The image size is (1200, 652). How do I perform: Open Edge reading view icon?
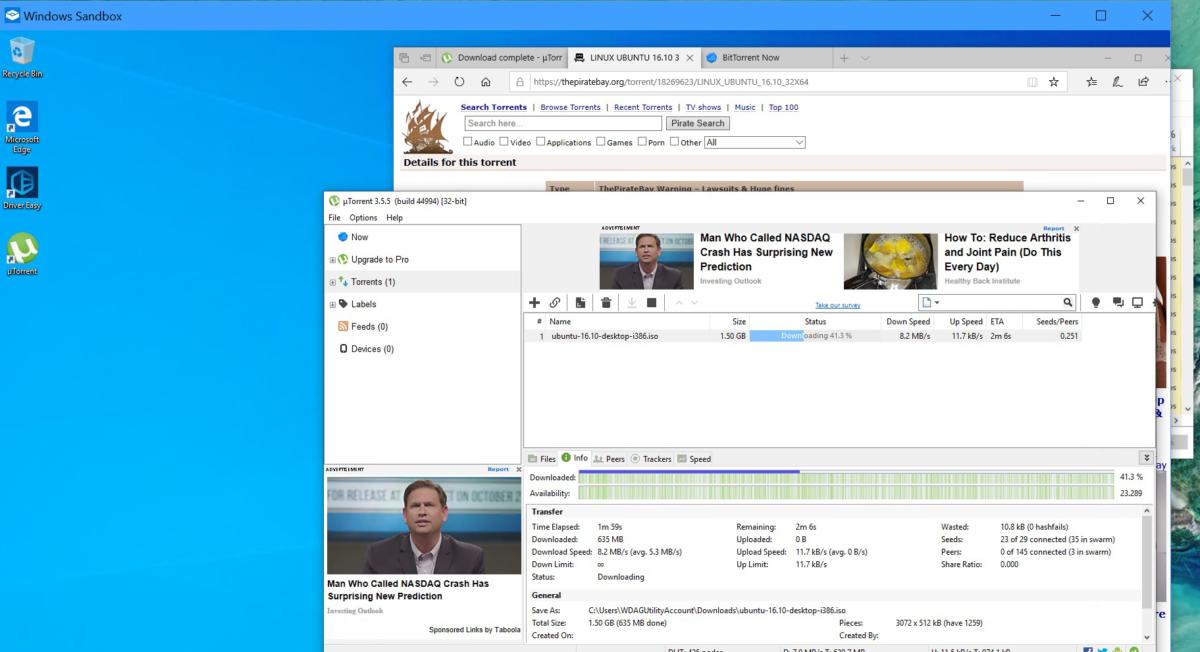click(x=1033, y=82)
